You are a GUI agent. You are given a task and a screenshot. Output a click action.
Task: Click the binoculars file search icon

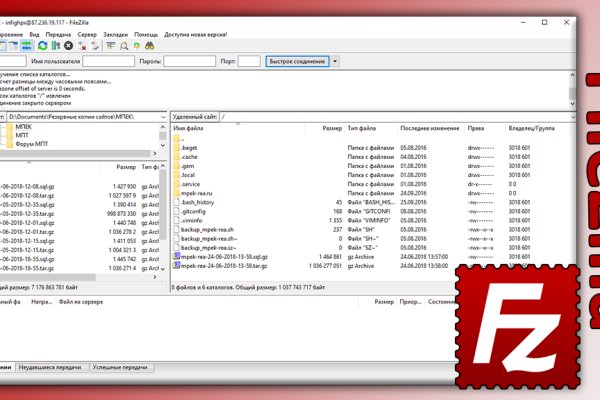150,46
